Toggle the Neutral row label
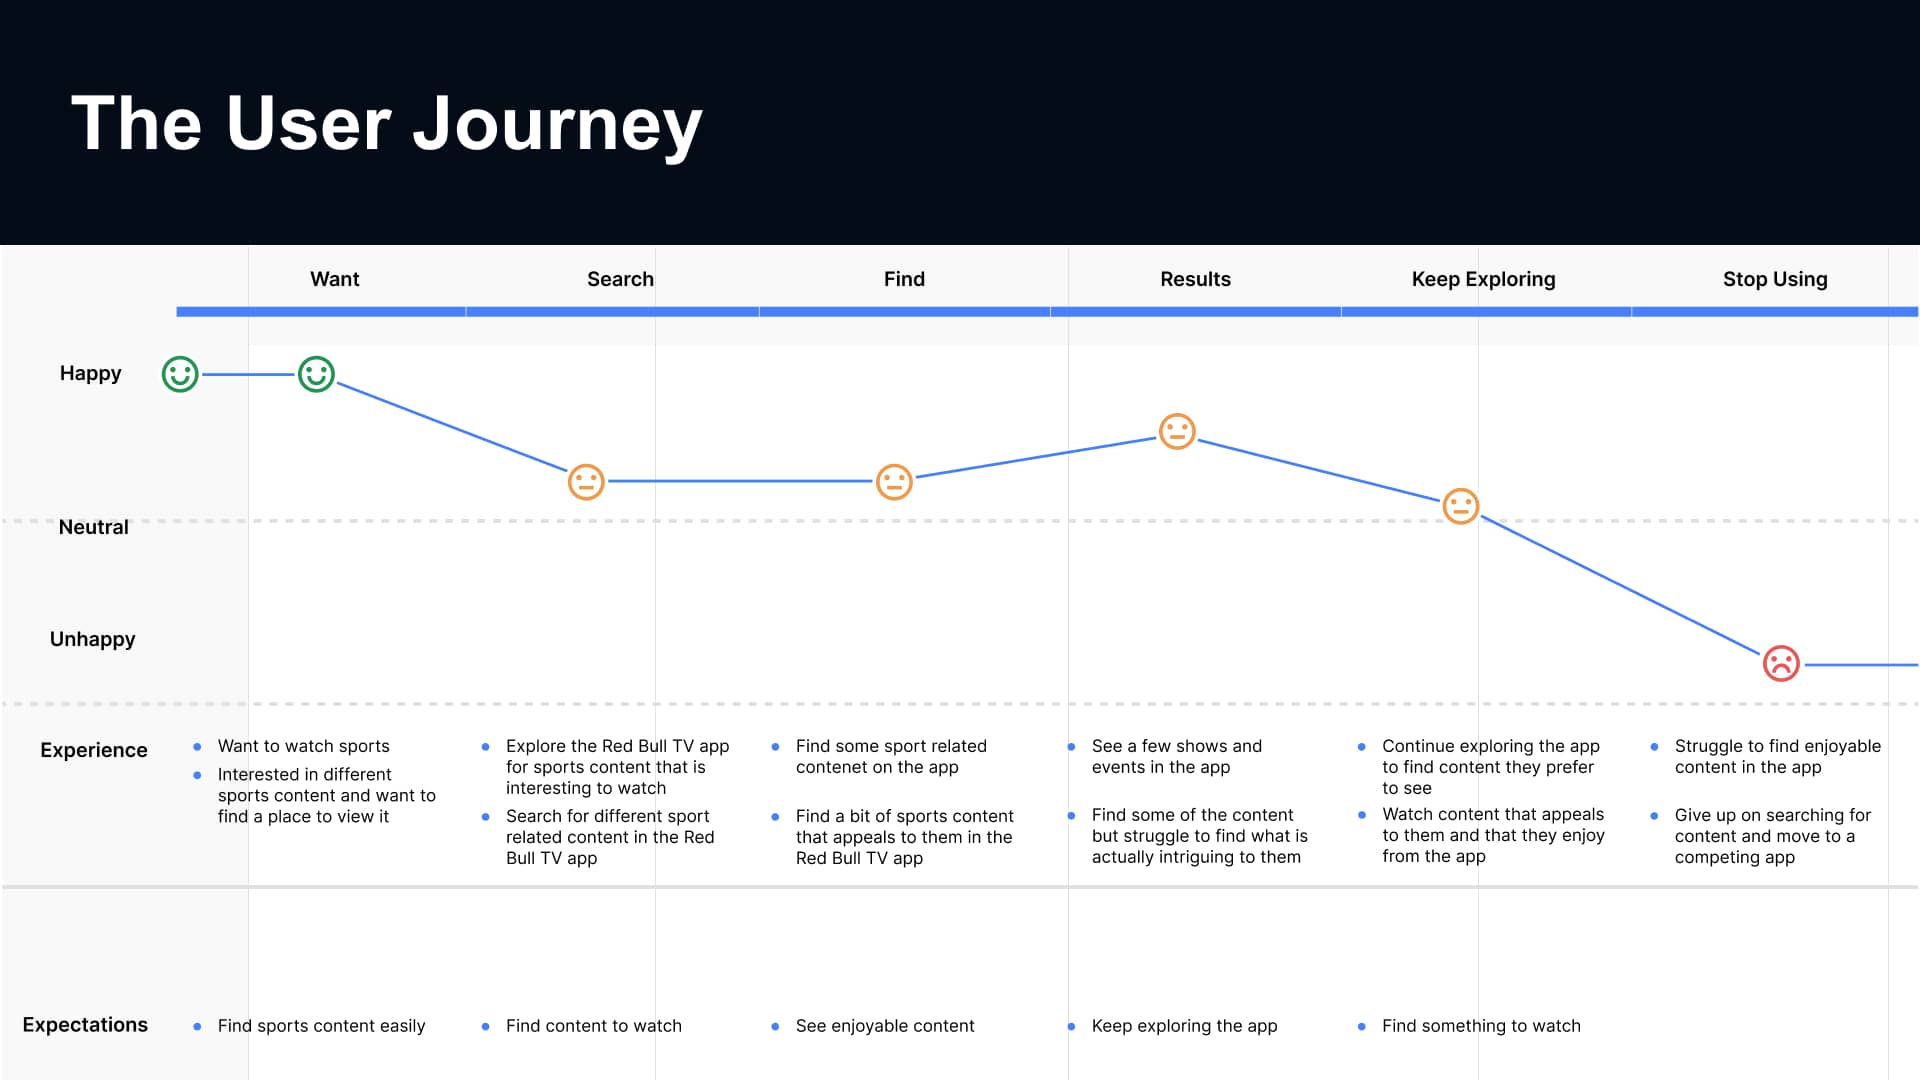The image size is (1920, 1080). click(x=91, y=525)
